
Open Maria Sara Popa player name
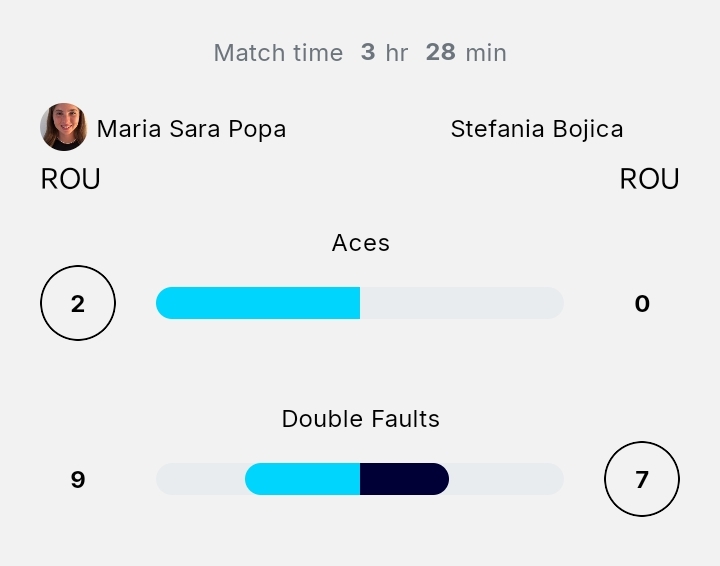(x=191, y=129)
